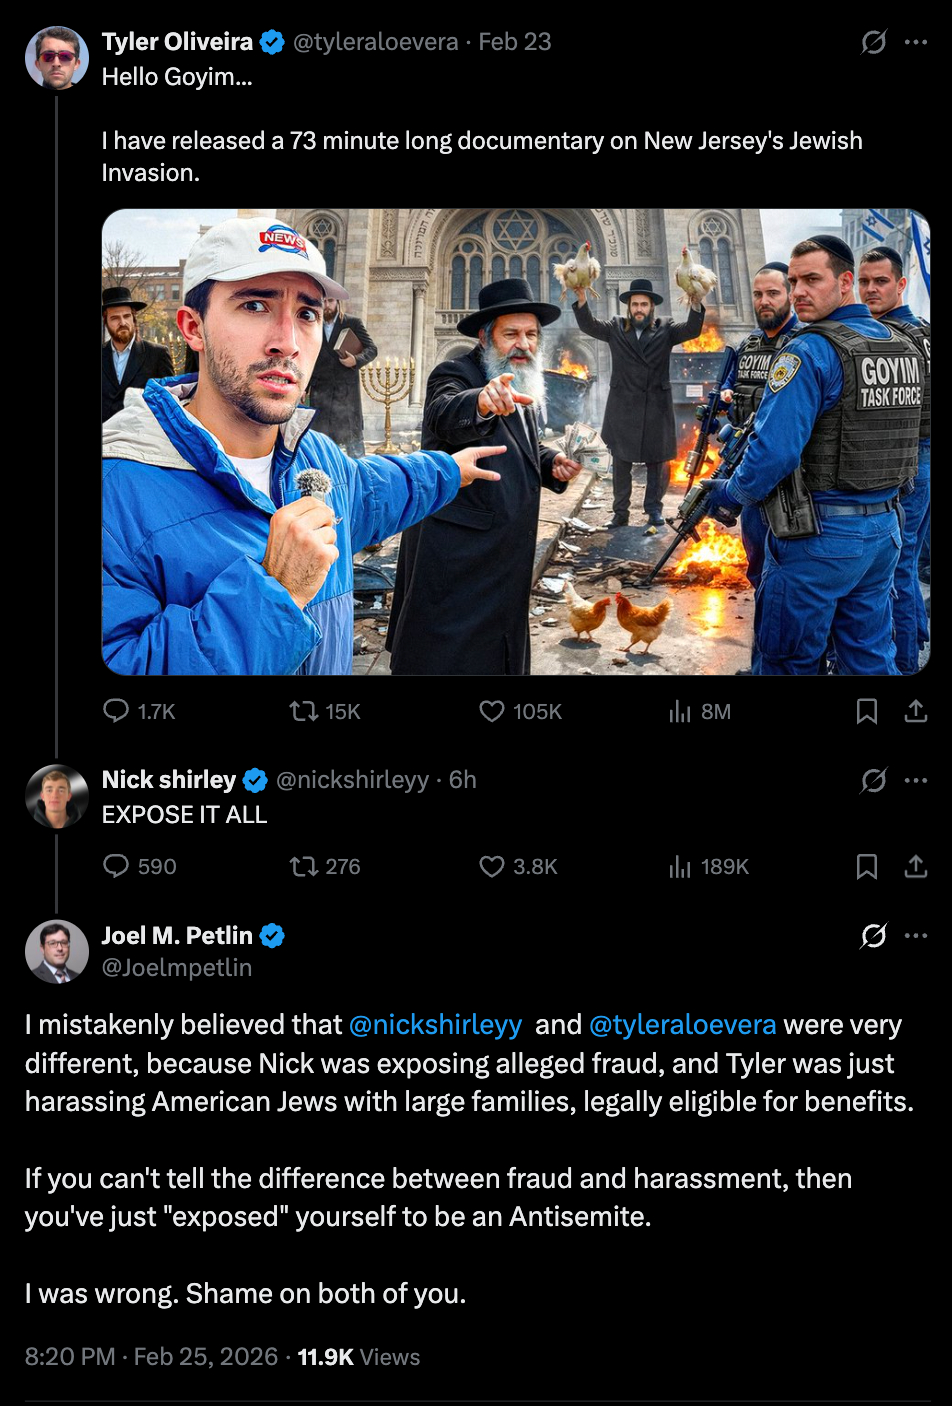Reply to Tyler Oliveira's post
952x1406 pixels.
[117, 711]
